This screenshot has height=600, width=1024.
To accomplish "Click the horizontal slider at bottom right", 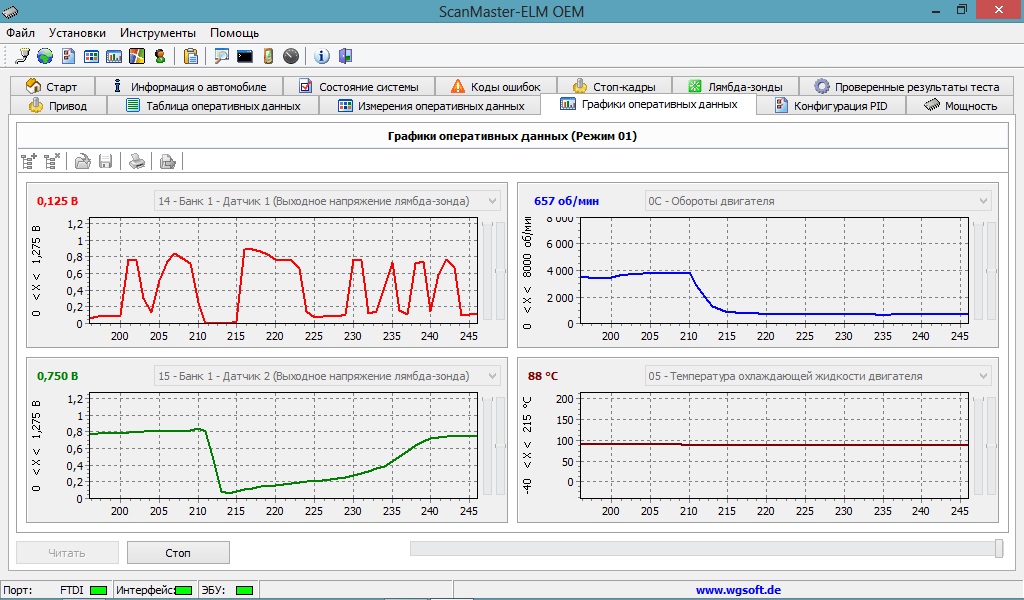I will [998, 548].
